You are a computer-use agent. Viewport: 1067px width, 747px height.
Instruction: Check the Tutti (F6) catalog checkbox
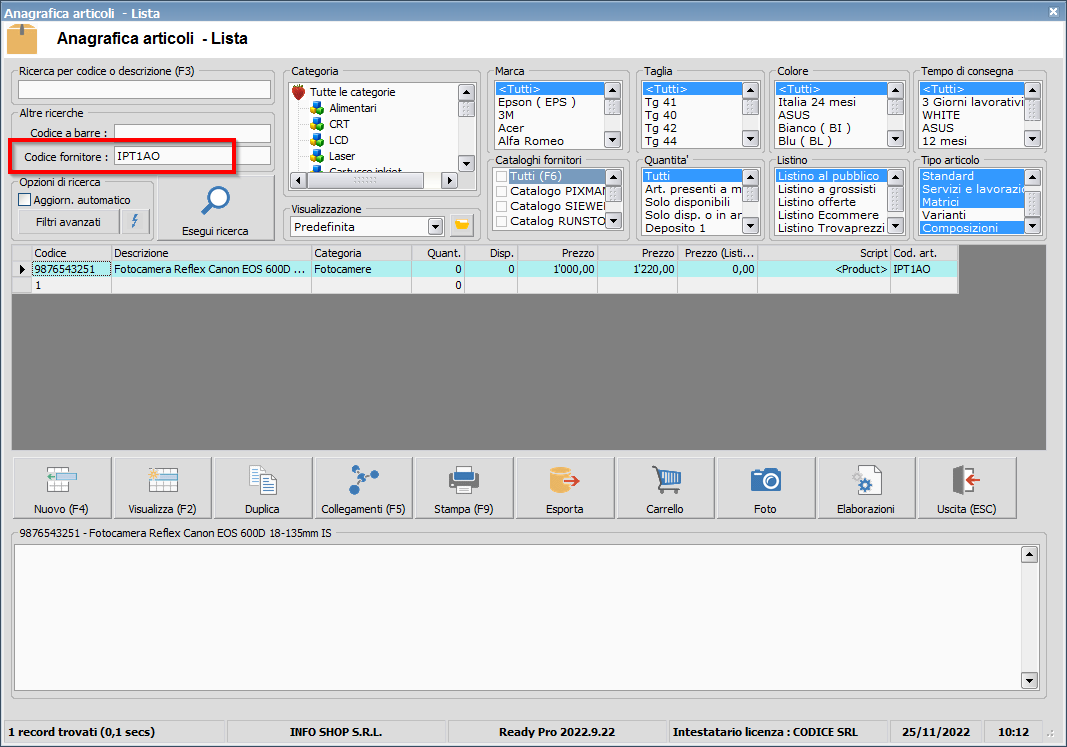tap(502, 176)
